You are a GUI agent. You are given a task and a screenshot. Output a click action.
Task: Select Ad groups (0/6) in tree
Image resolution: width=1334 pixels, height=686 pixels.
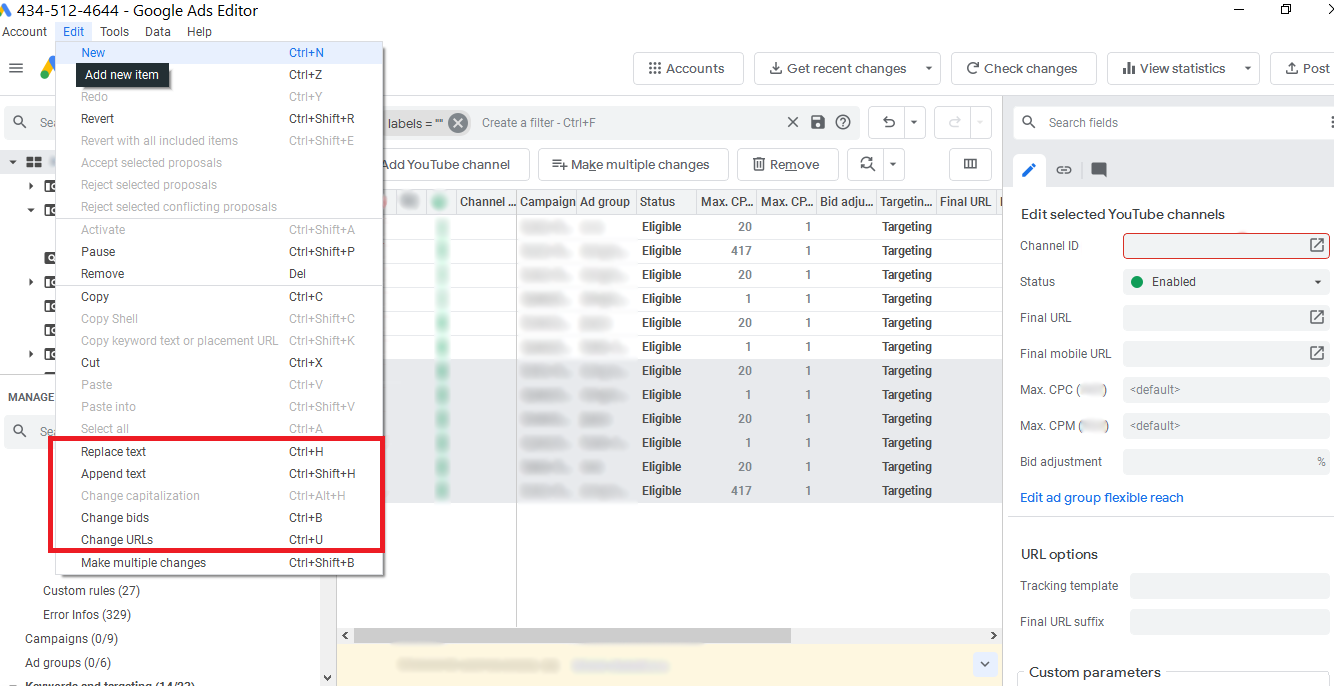coord(68,662)
